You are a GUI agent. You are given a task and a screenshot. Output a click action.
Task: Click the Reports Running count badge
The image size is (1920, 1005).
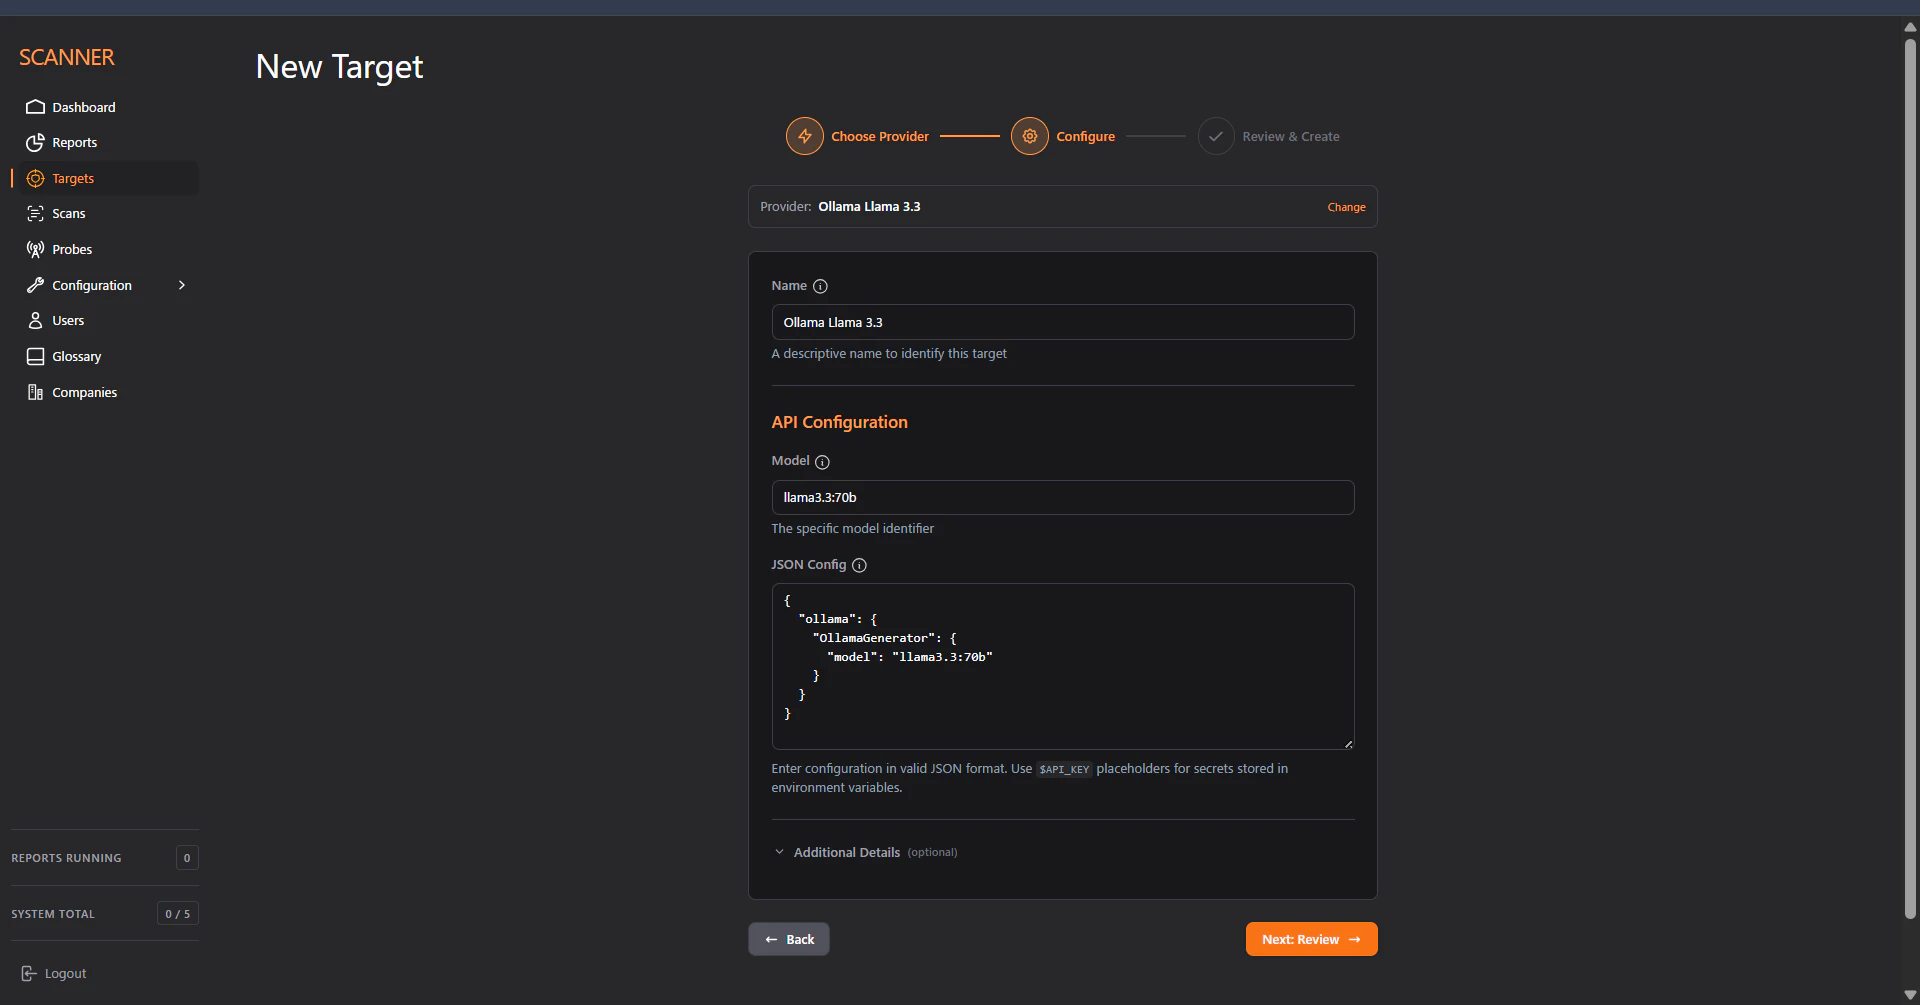(x=187, y=858)
